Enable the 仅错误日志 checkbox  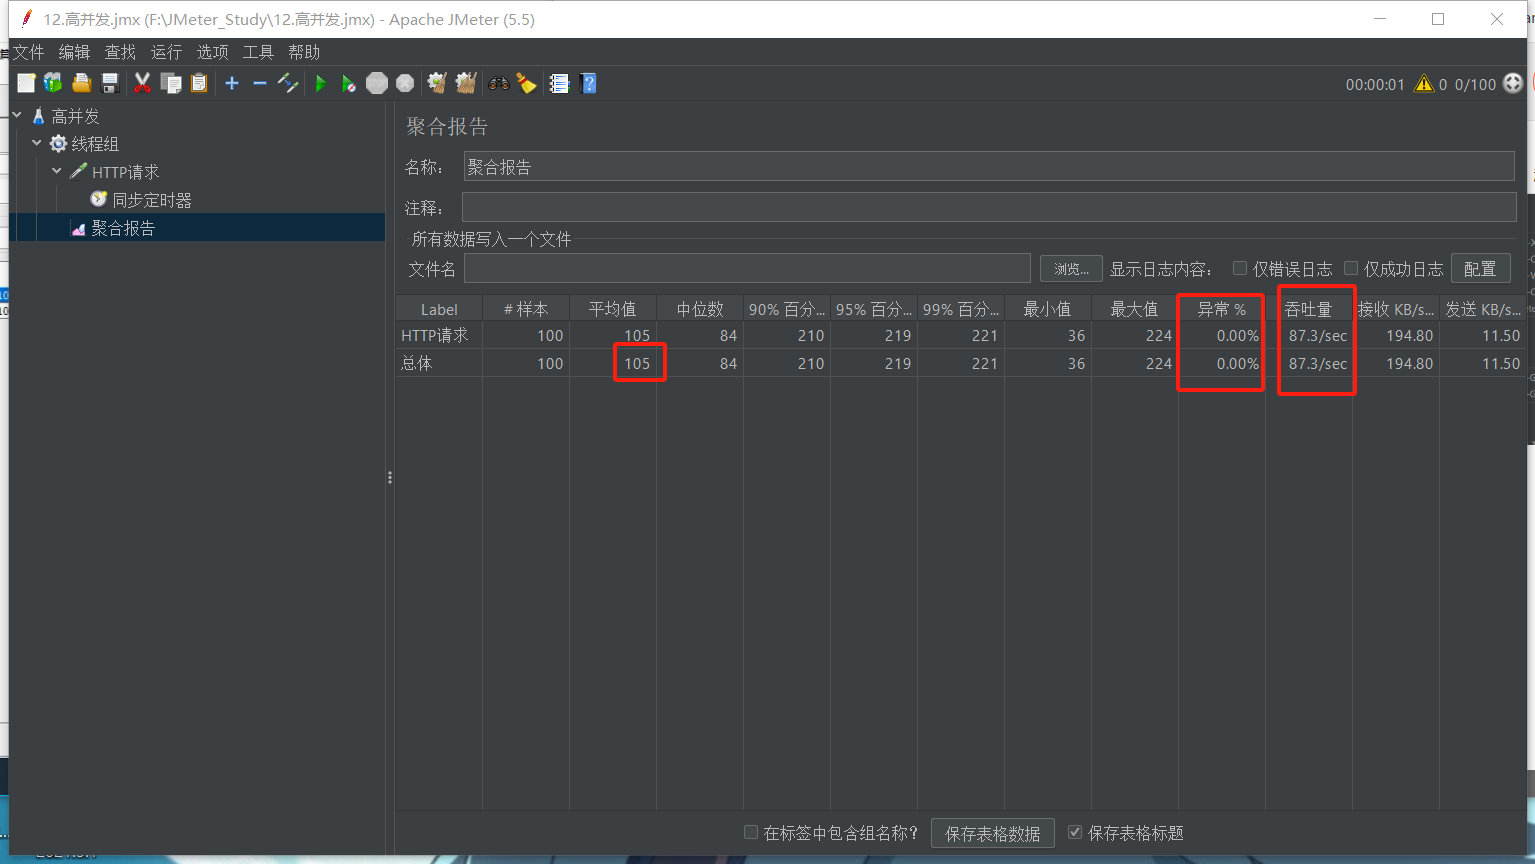tap(1240, 268)
